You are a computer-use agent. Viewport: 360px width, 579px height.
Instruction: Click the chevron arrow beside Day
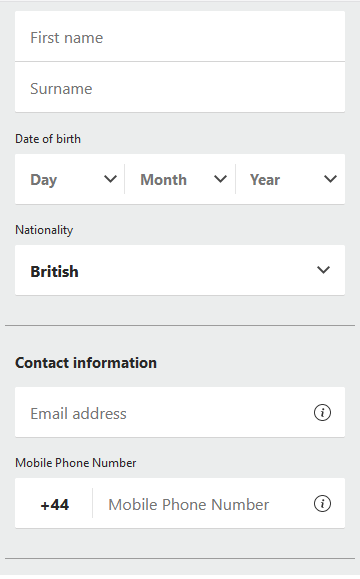tap(110, 179)
